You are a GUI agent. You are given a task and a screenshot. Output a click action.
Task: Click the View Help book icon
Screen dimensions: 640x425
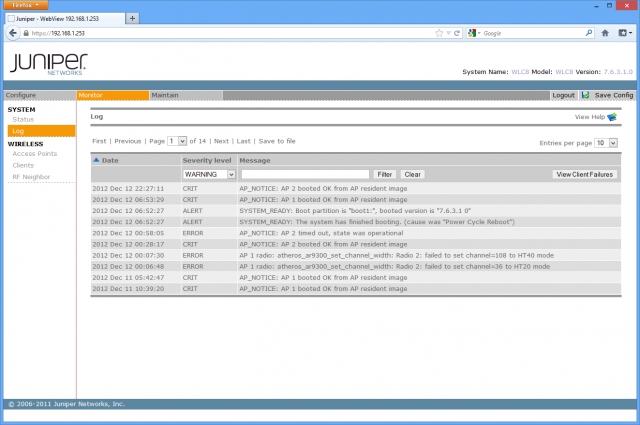612,117
